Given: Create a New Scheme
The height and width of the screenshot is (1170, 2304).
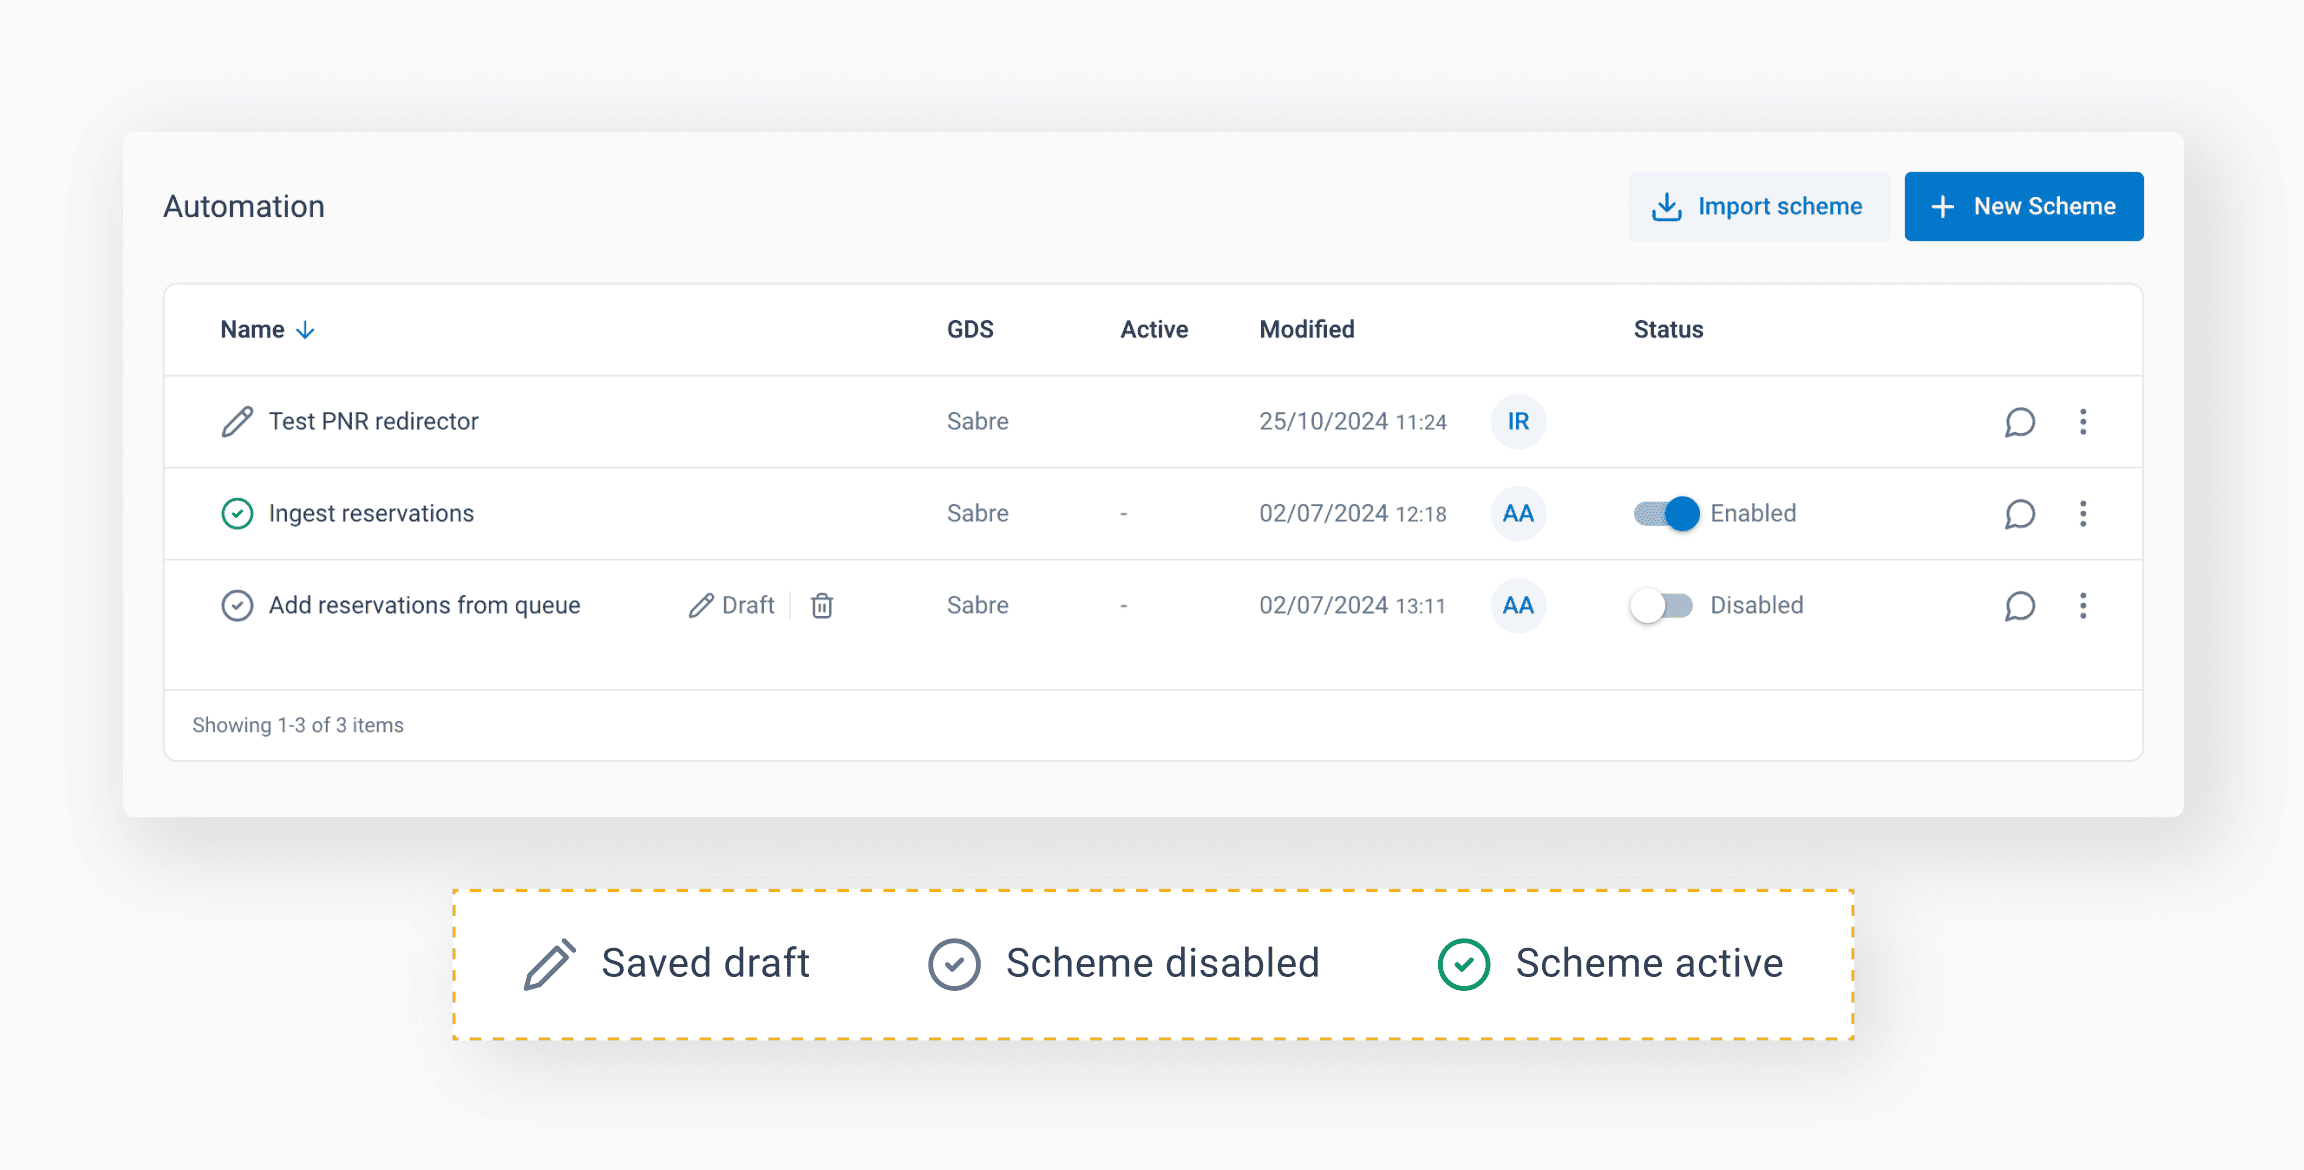Looking at the screenshot, I should [2023, 207].
